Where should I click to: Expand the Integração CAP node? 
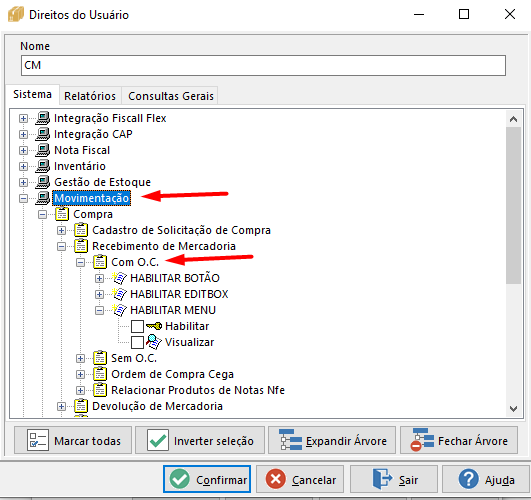[x=23, y=134]
